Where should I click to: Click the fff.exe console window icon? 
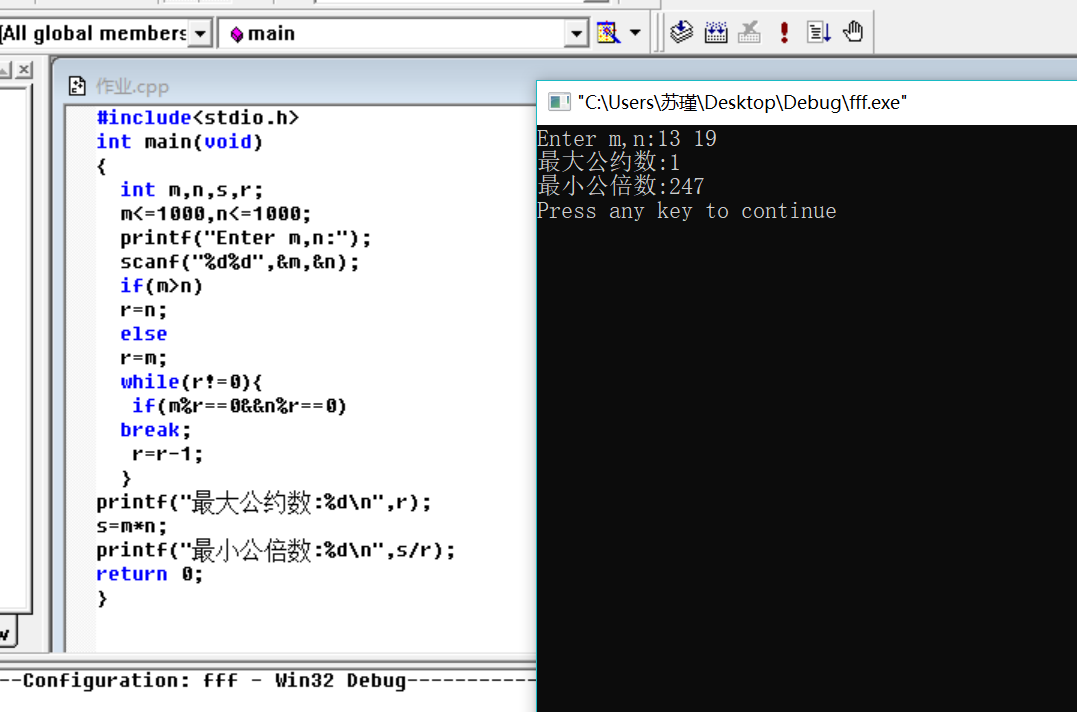point(559,102)
